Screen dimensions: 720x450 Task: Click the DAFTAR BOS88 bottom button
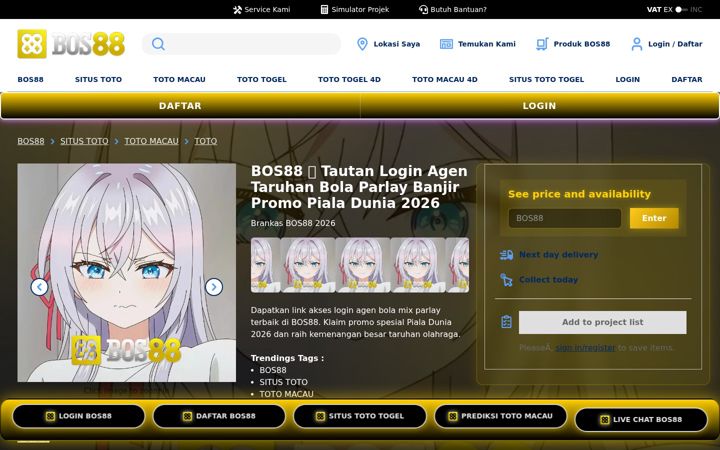[x=219, y=416]
